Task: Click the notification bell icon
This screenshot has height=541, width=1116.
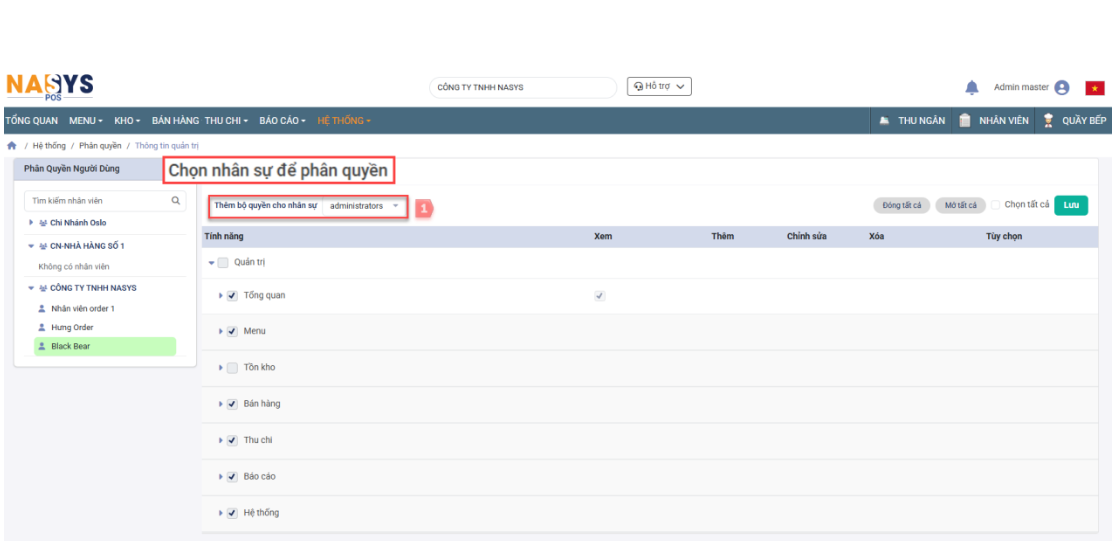Action: coord(971,88)
